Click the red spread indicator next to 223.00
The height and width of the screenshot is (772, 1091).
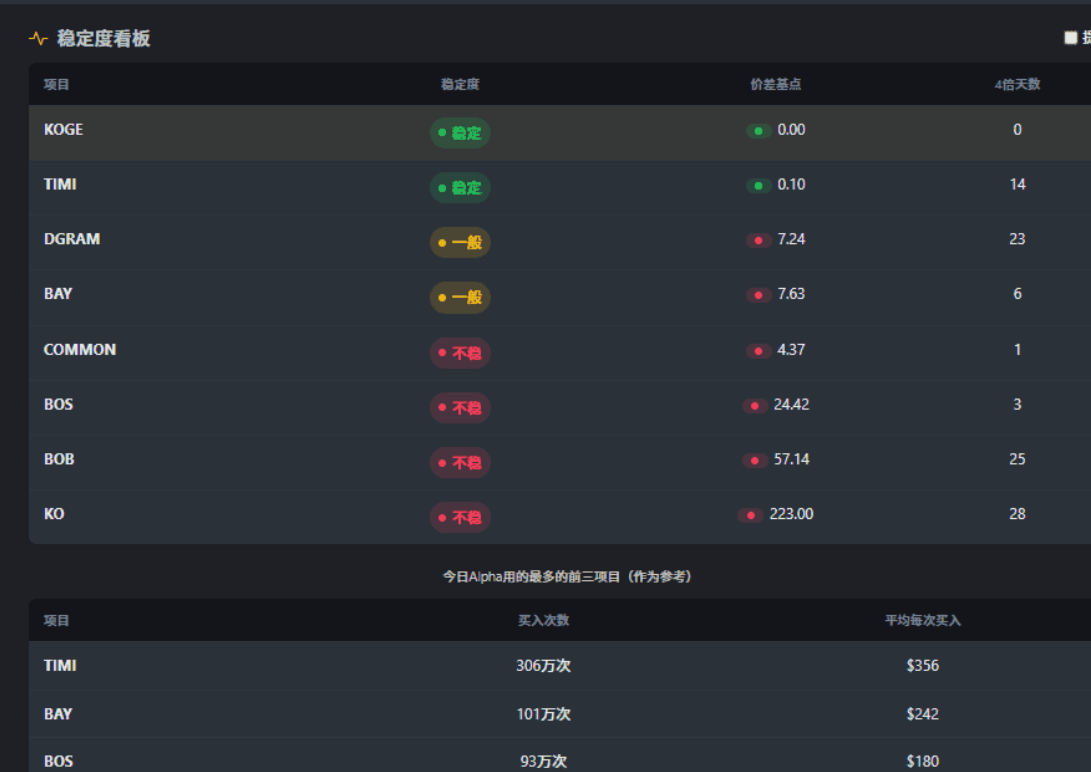pos(750,515)
